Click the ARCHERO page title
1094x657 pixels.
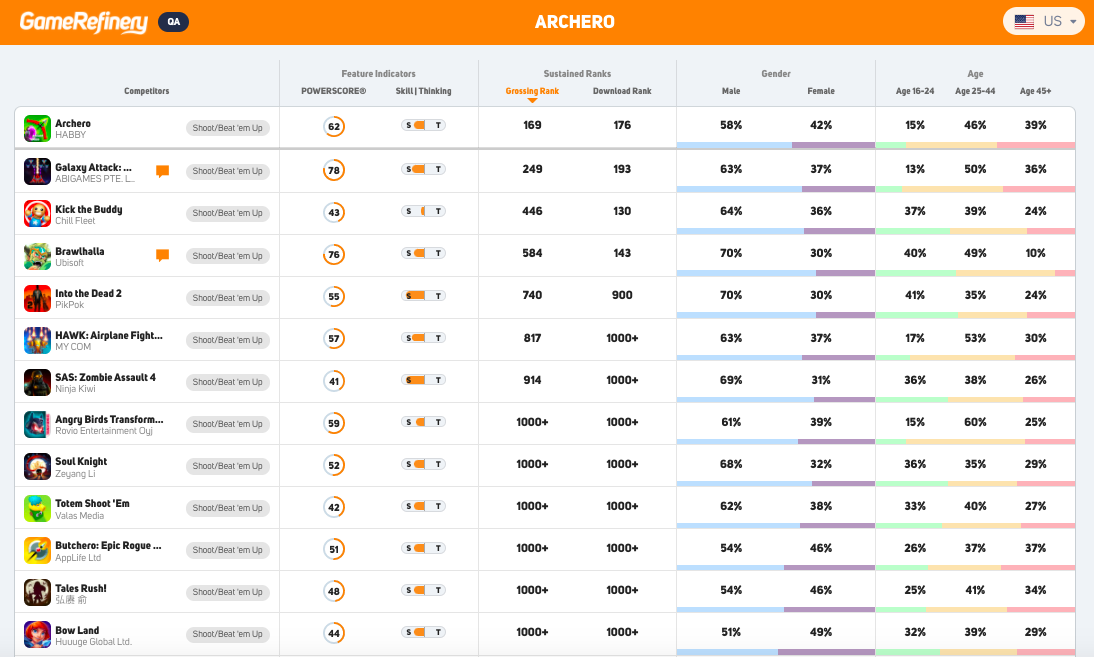[x=575, y=22]
